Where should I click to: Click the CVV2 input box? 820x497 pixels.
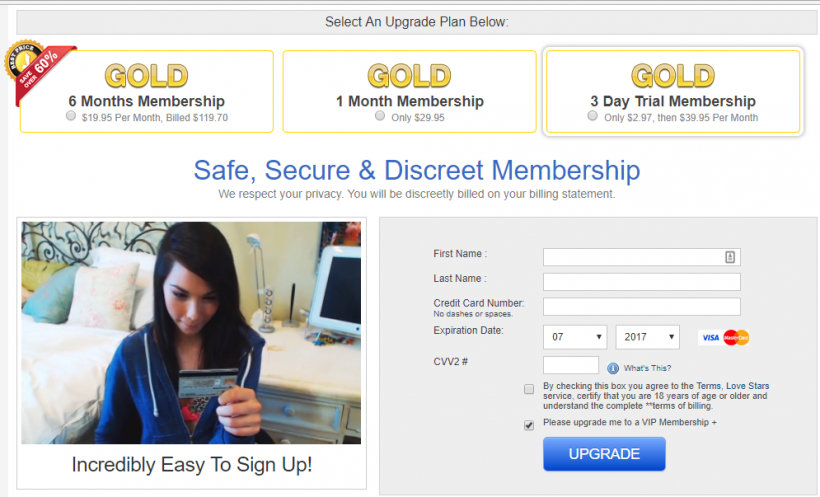[571, 365]
